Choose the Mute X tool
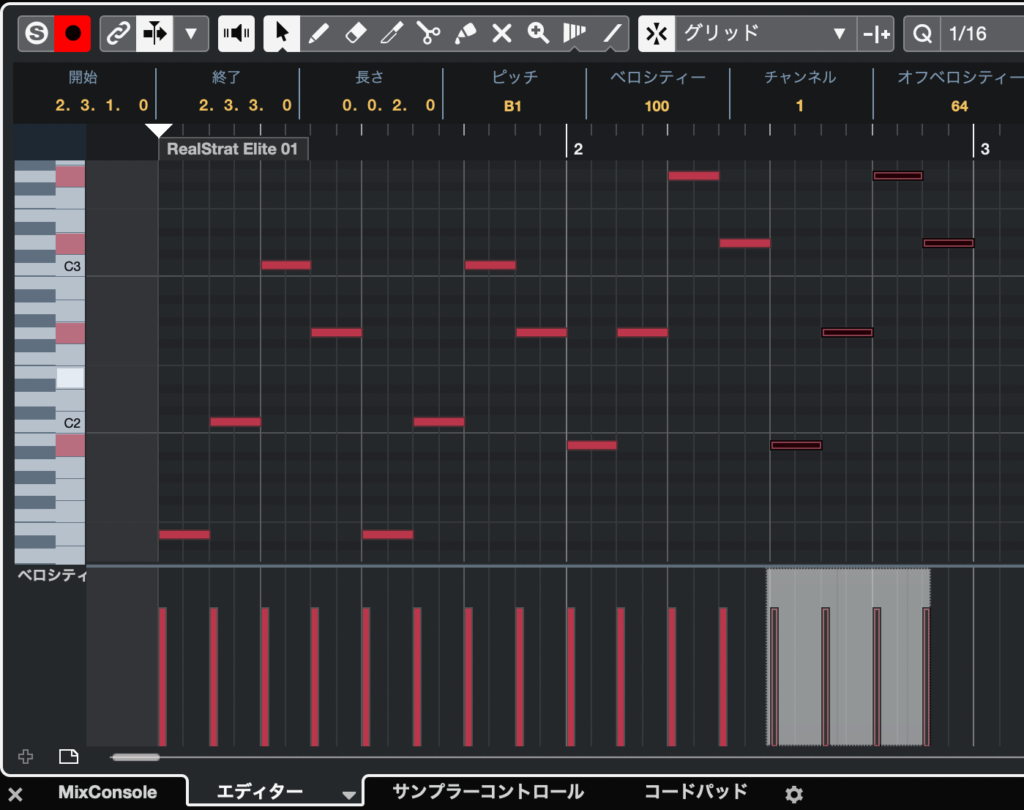The width and height of the screenshot is (1024, 810). [x=502, y=34]
